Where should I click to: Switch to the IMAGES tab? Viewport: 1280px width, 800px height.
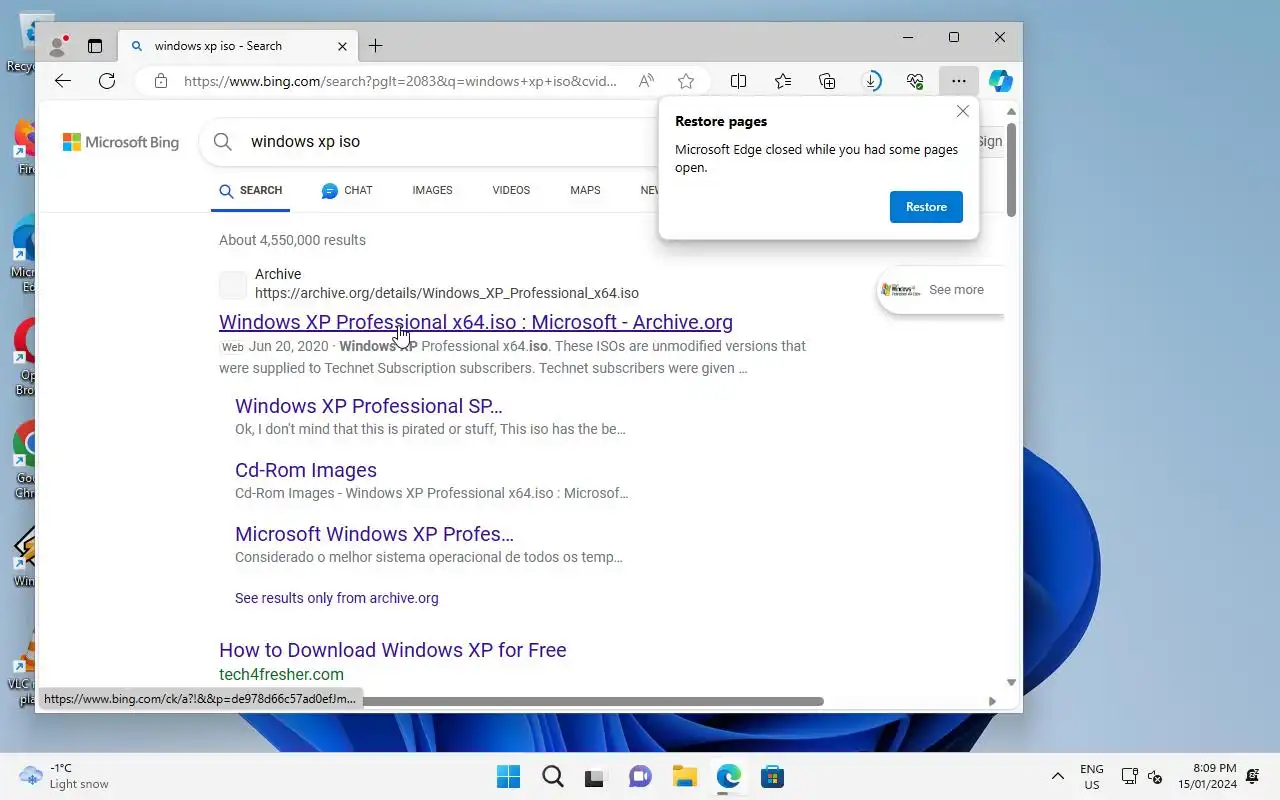tap(432, 190)
